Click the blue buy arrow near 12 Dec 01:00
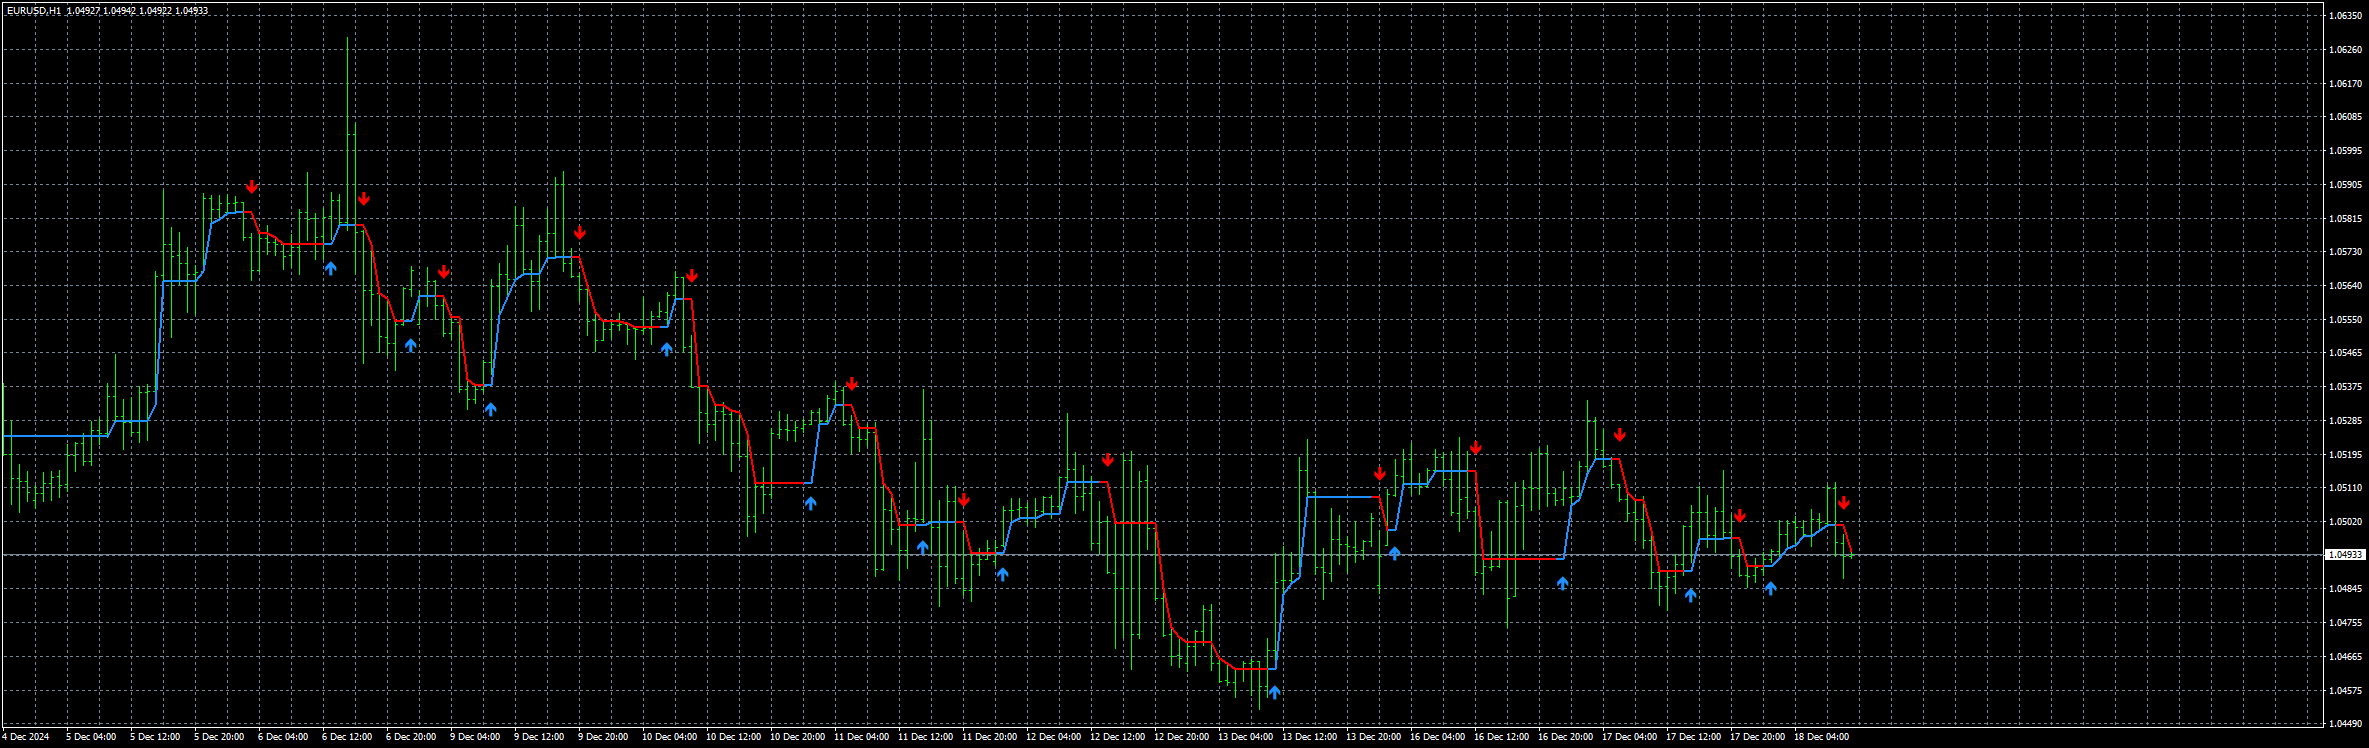The height and width of the screenshot is (748, 2369). pos(1003,574)
